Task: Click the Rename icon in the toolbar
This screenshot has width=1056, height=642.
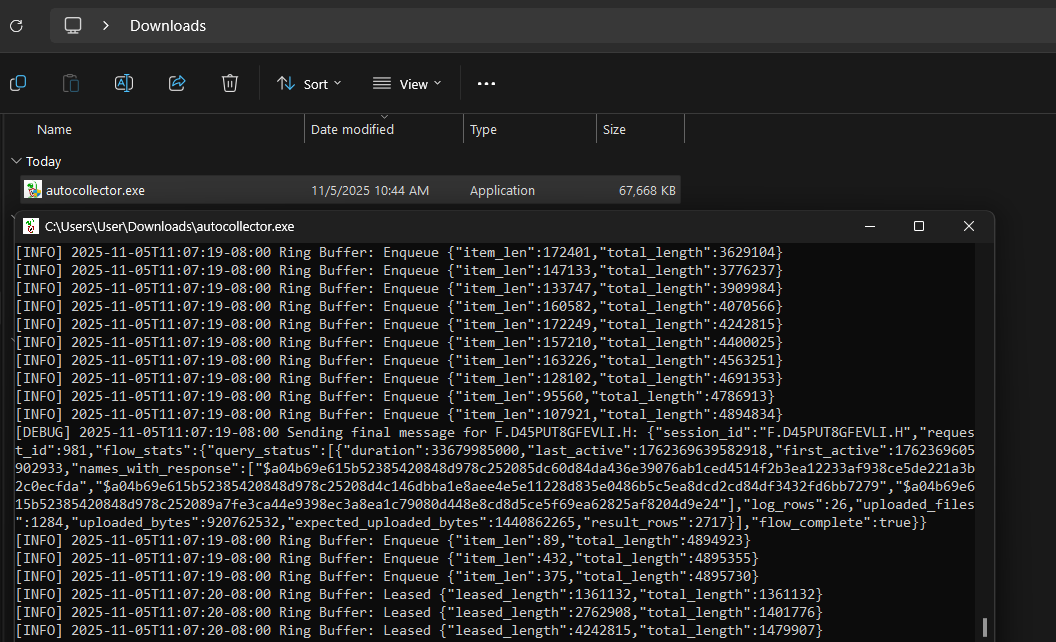Action: (x=124, y=84)
